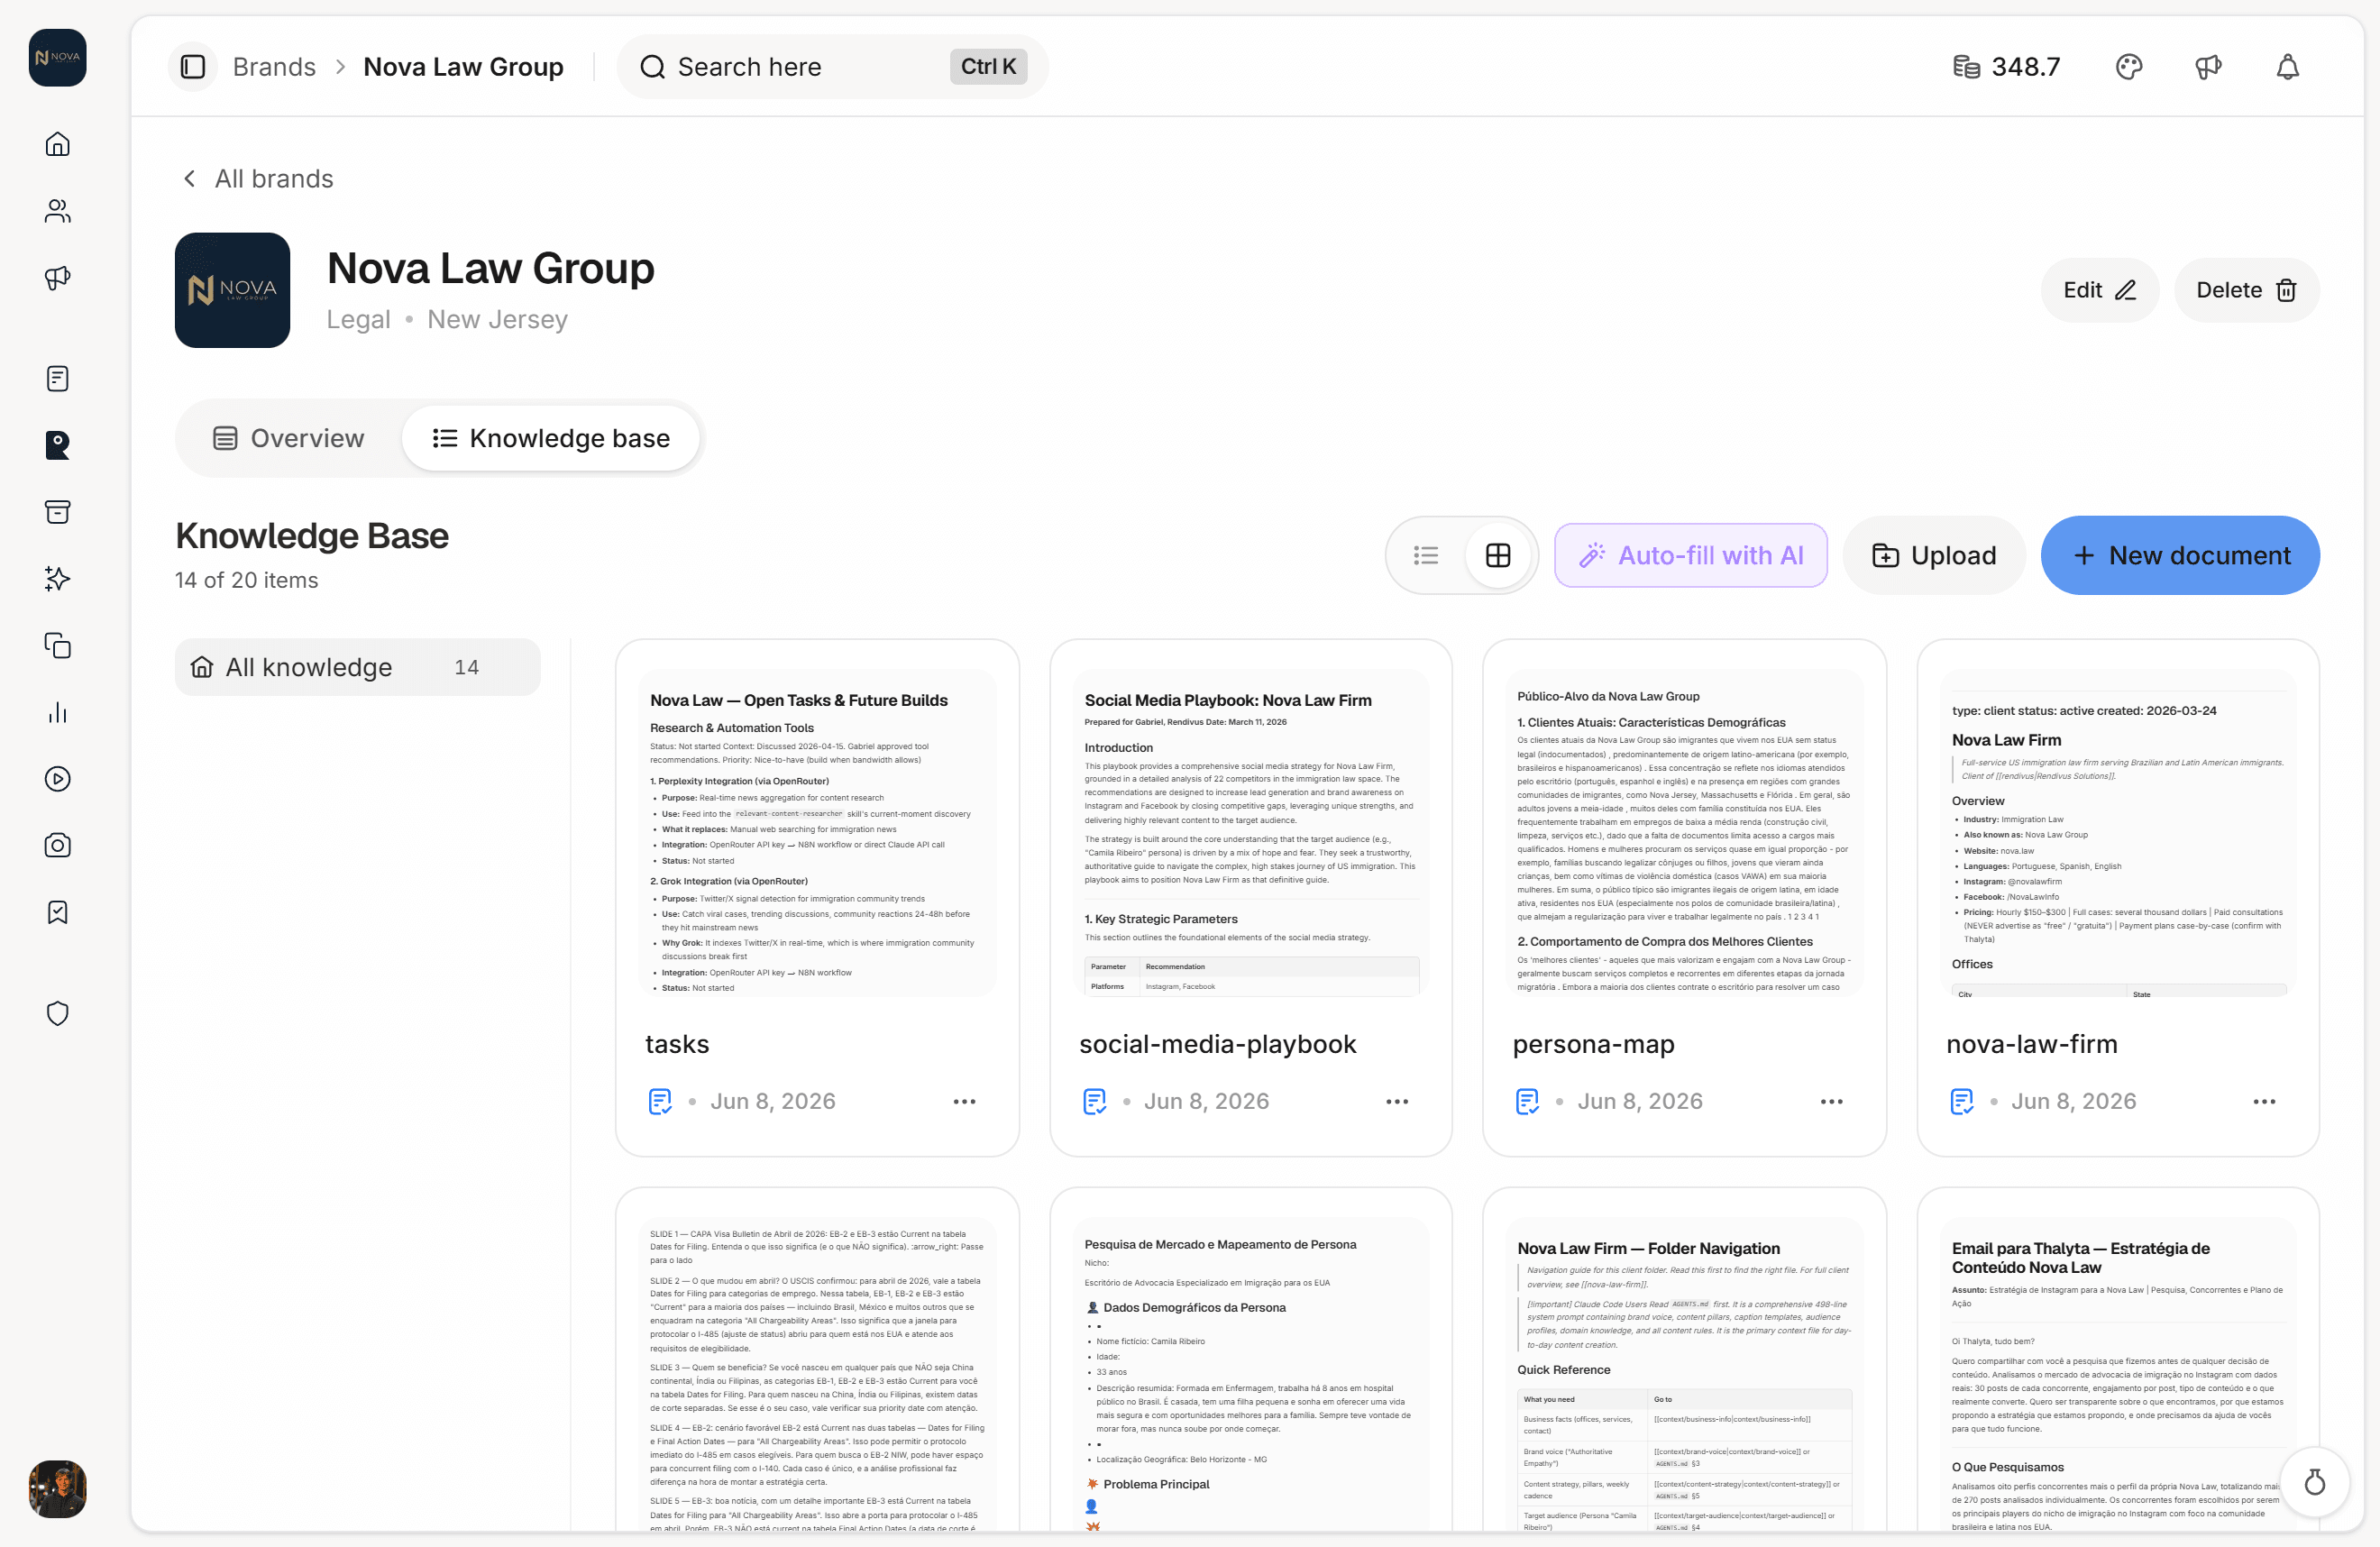Switch to grid view
The width and height of the screenshot is (2380, 1547).
click(x=1498, y=555)
